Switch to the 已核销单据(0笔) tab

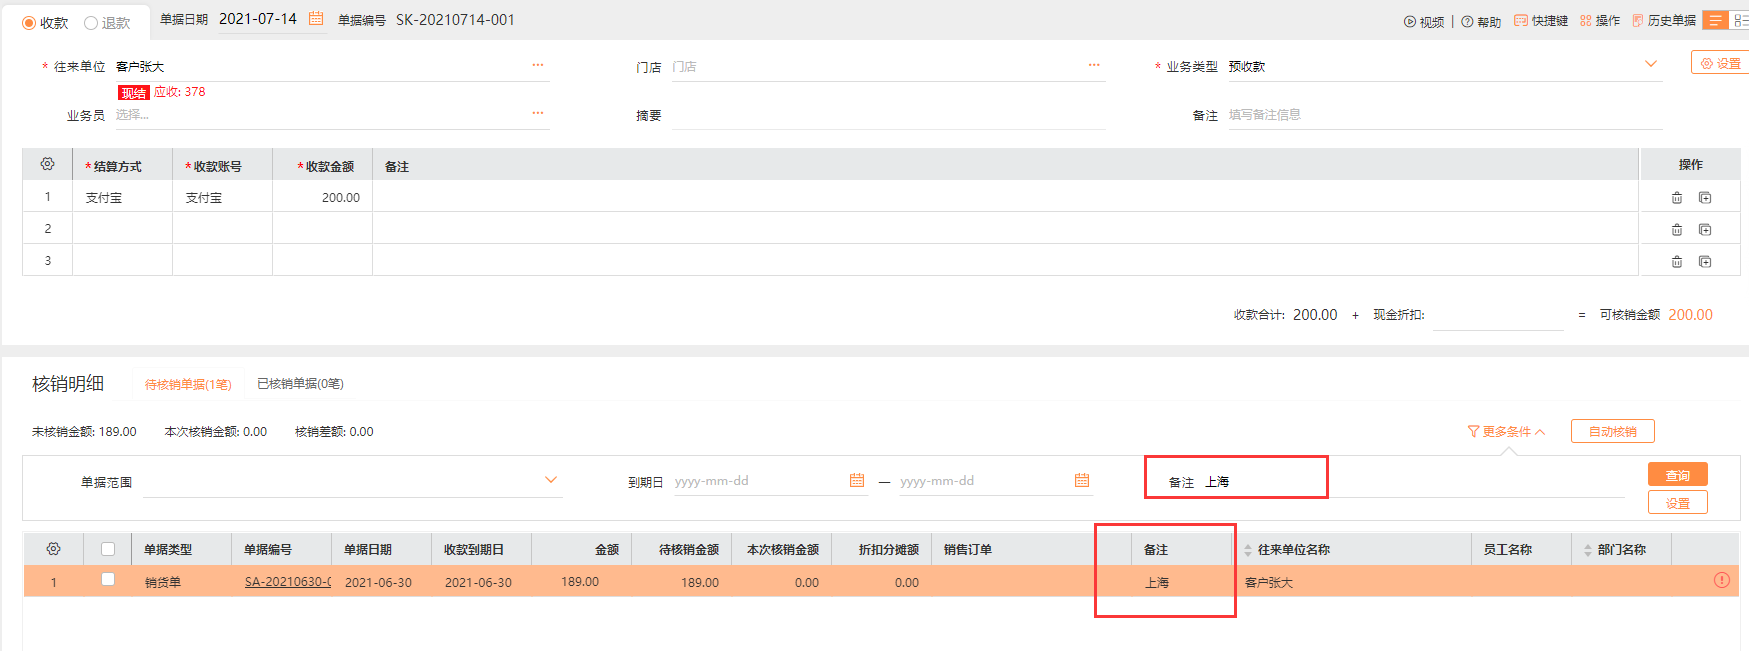300,384
